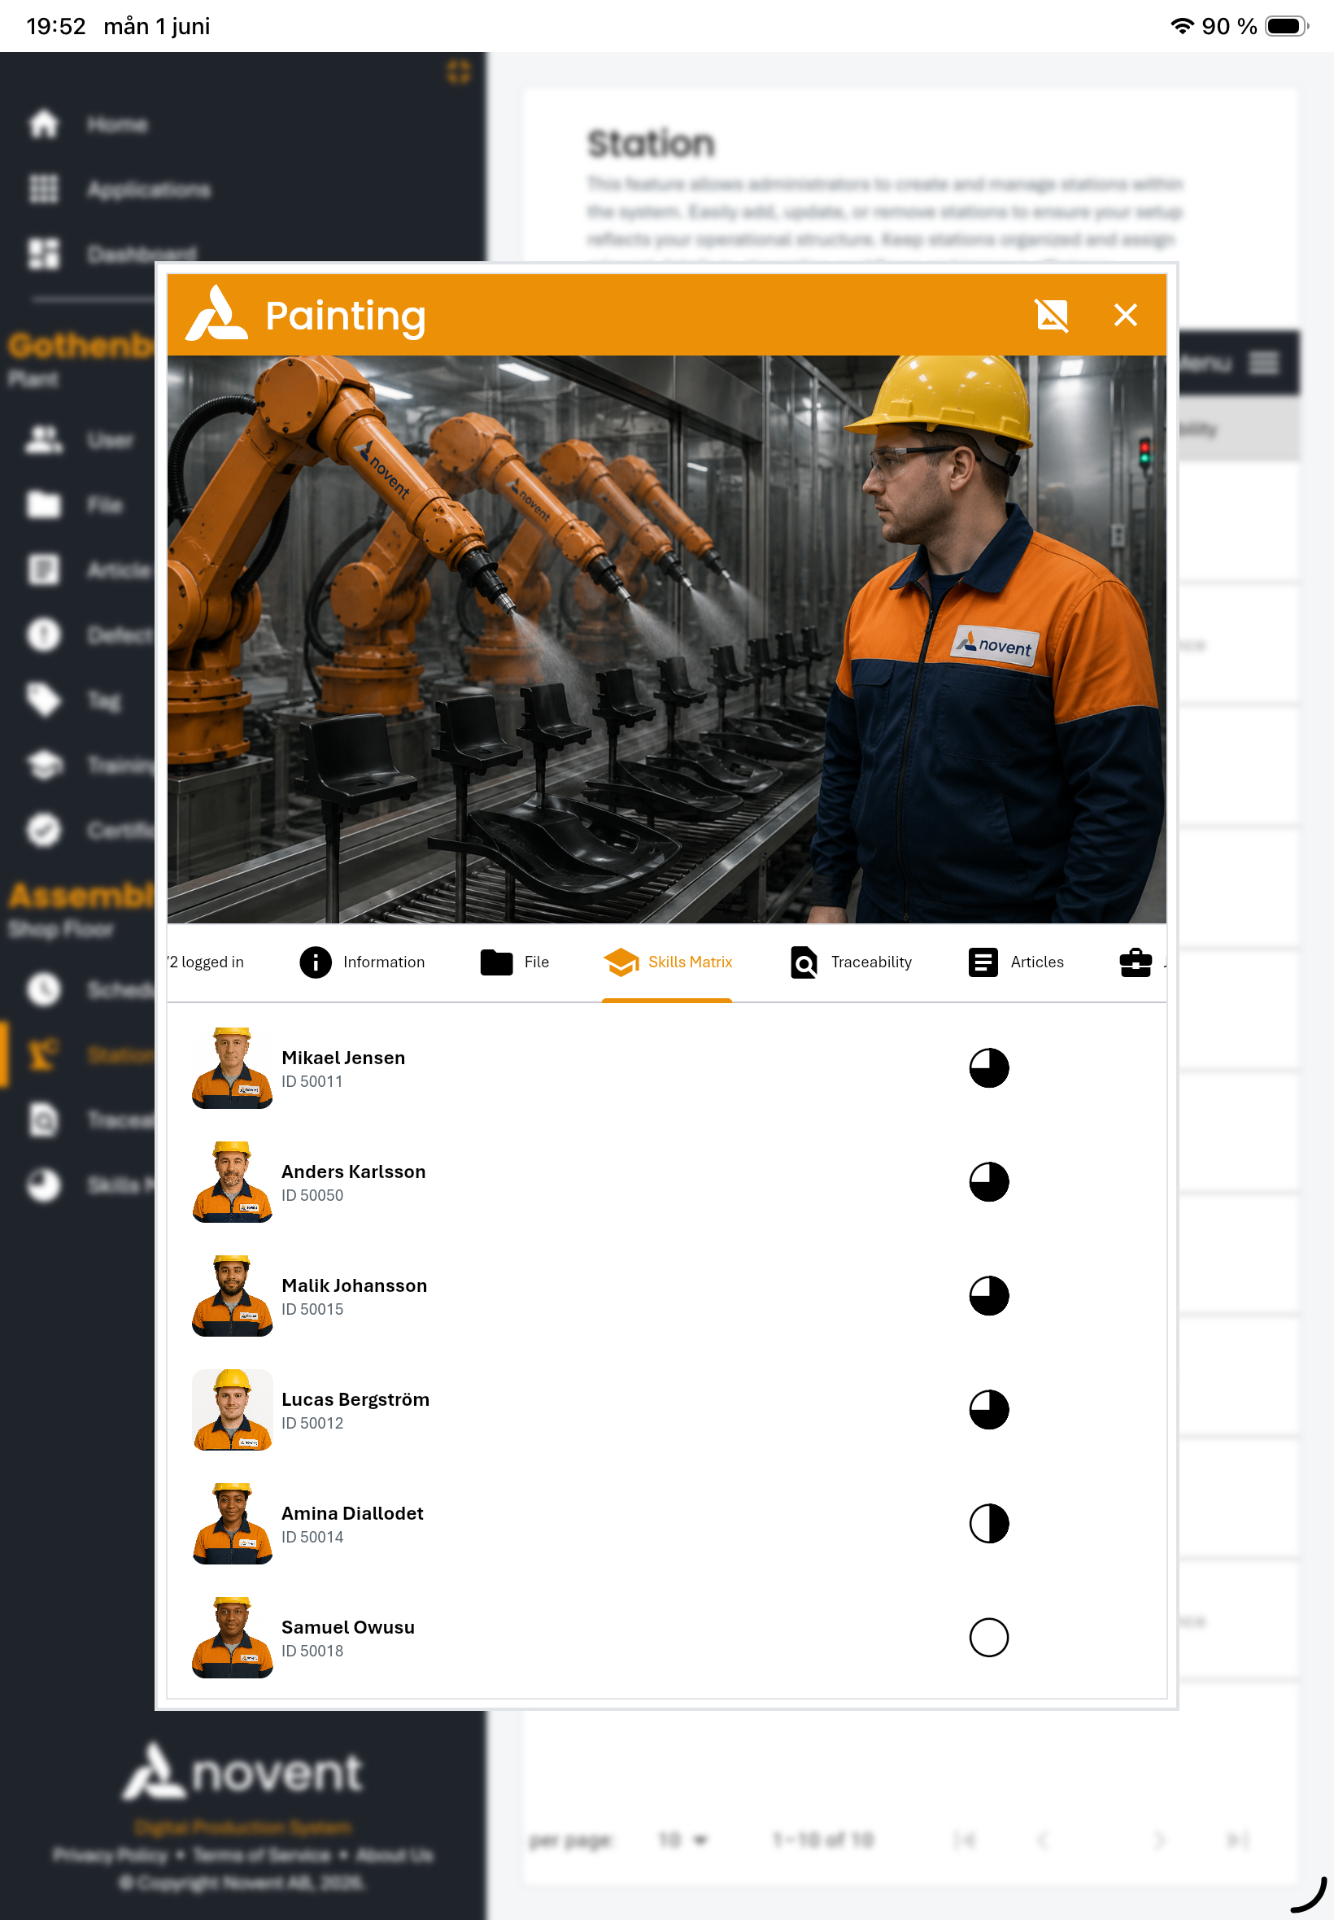Click Dashboard icon in background sidebar
The image size is (1334, 1920).
pyautogui.click(x=44, y=254)
